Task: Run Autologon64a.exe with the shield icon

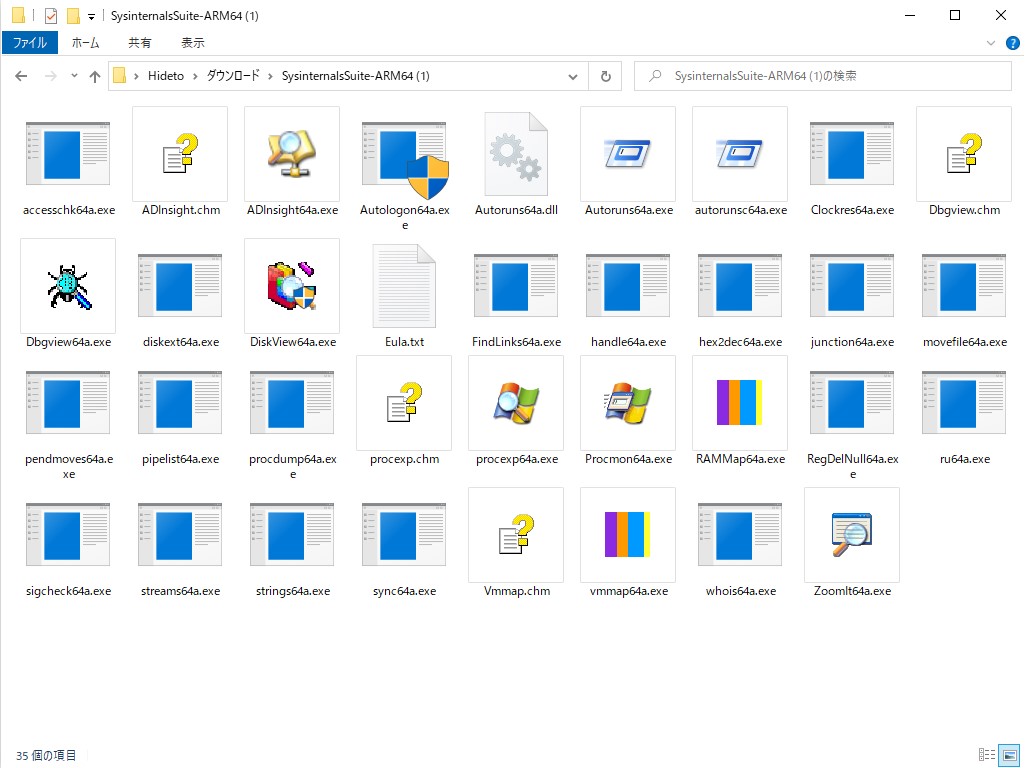Action: 403,153
